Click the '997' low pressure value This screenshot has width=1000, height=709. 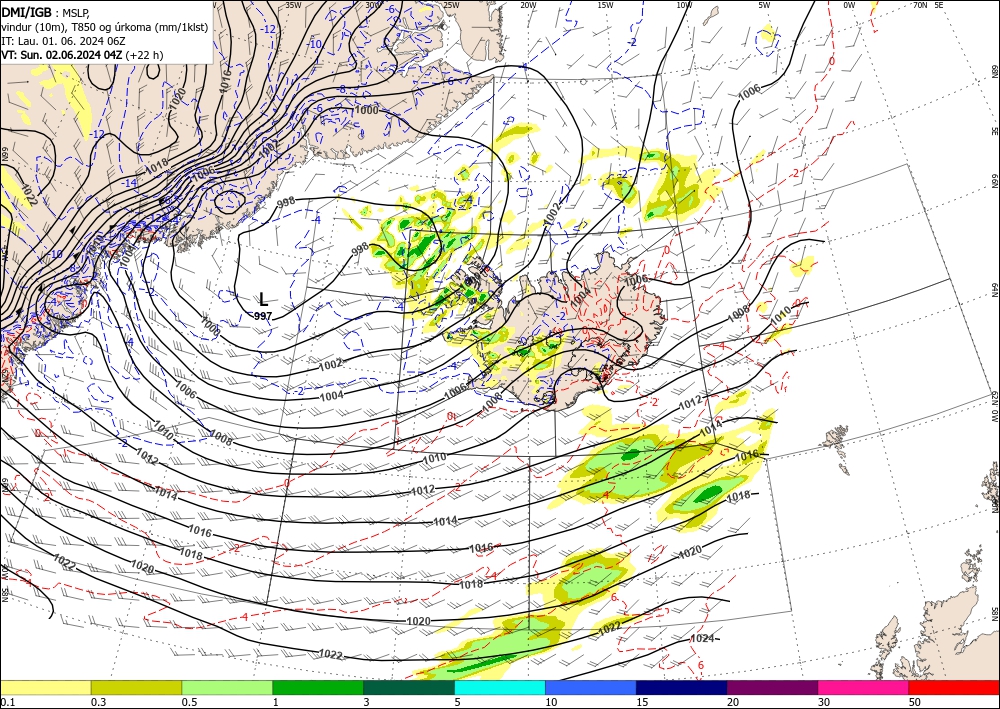click(x=263, y=316)
